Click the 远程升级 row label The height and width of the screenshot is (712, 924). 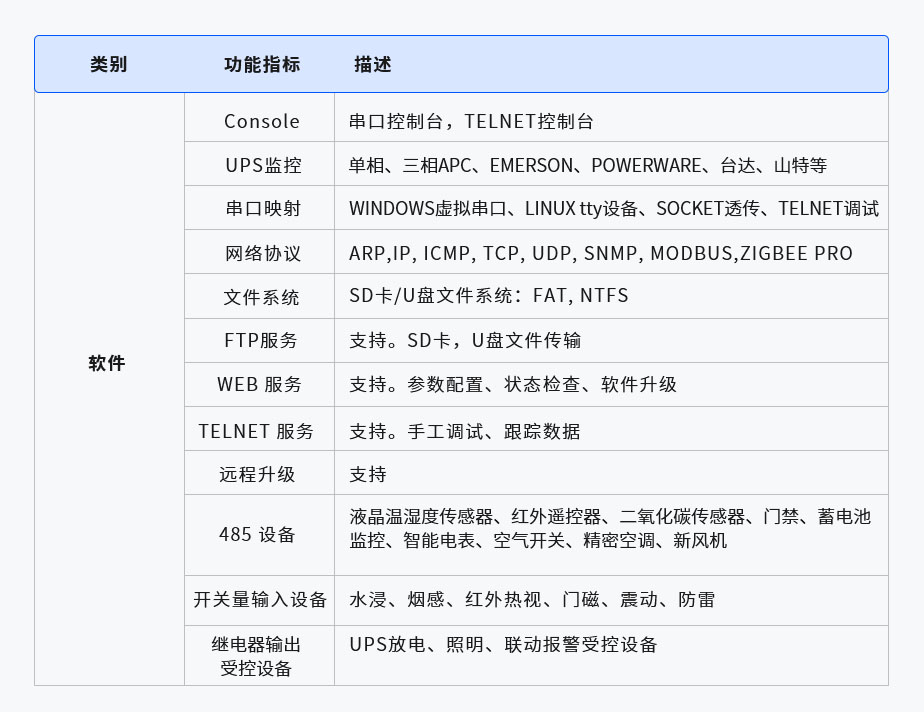(x=259, y=473)
